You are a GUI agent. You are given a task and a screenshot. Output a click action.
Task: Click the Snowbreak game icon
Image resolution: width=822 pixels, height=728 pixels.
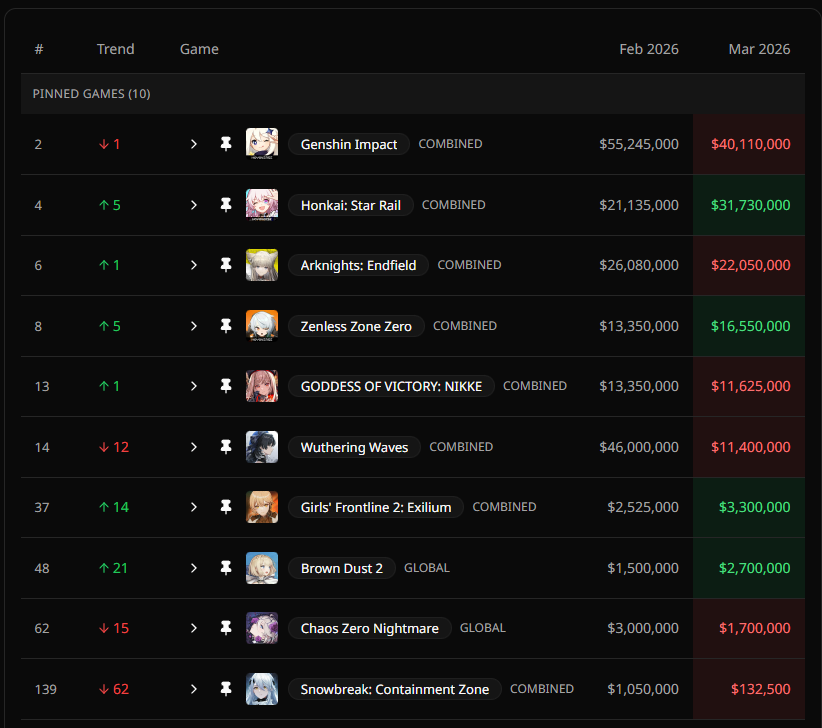pyautogui.click(x=262, y=689)
